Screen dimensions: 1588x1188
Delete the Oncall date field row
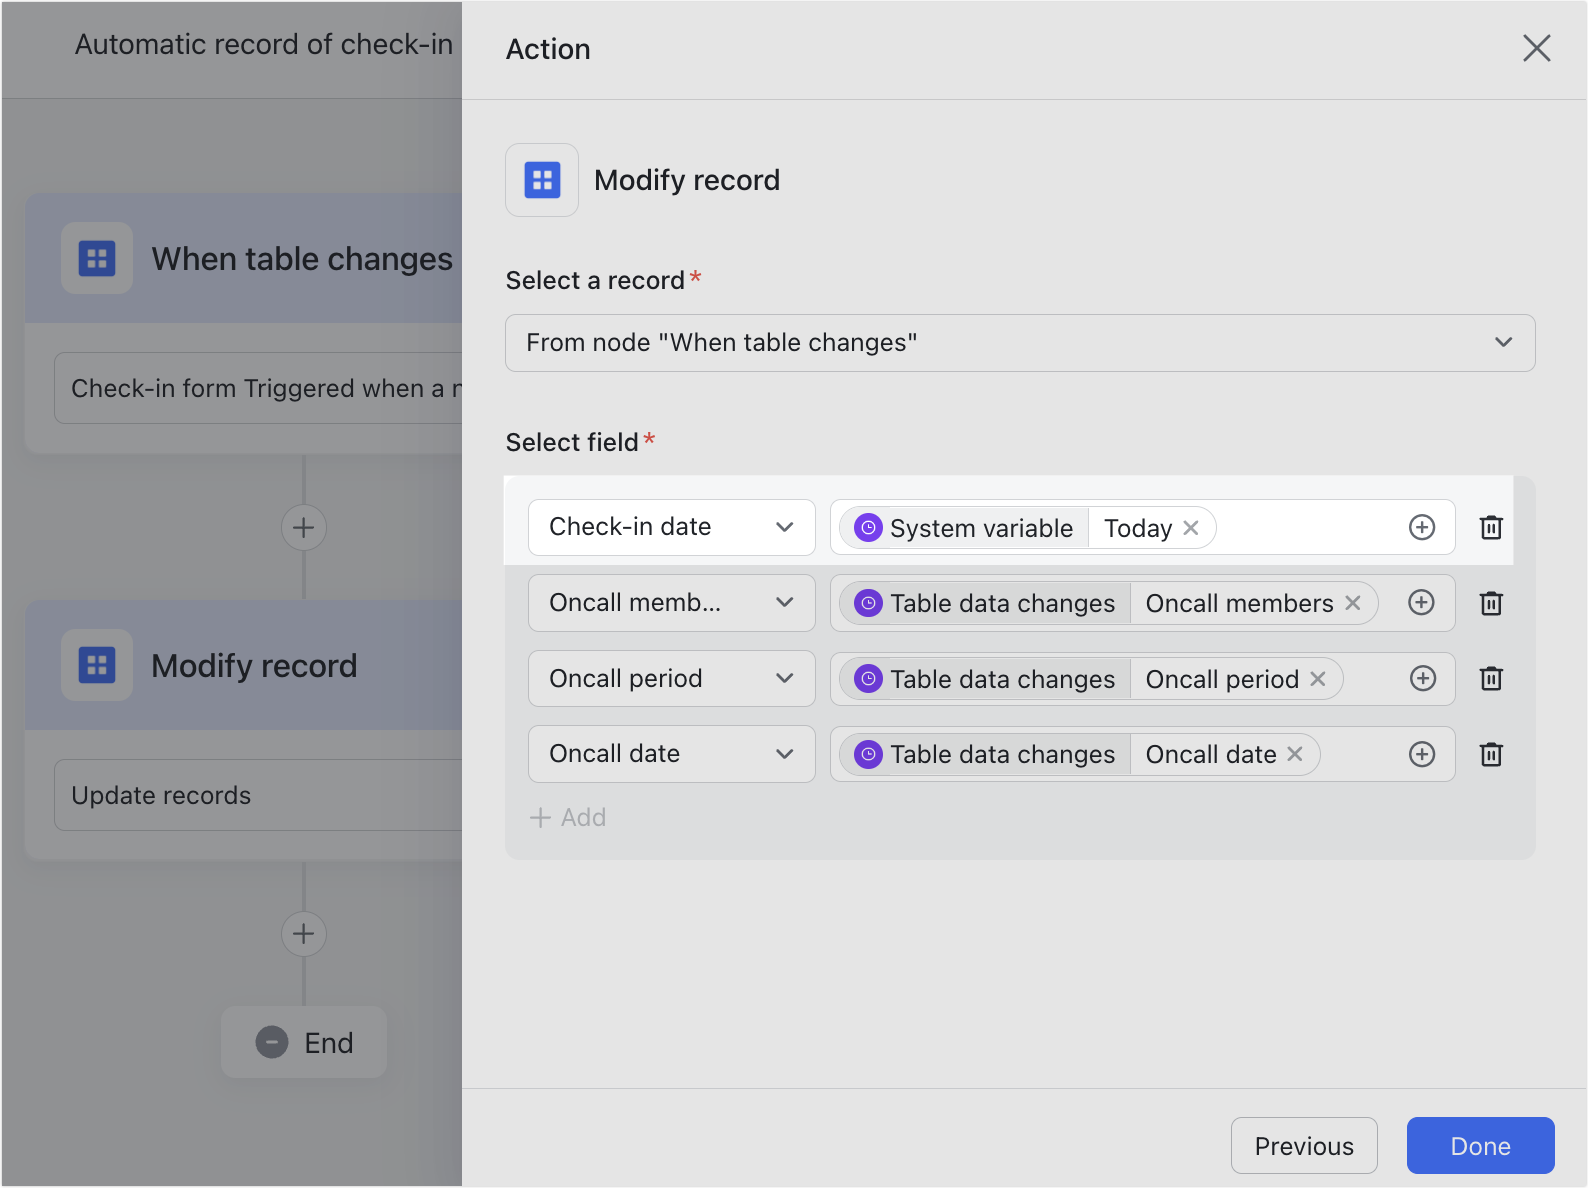click(x=1491, y=754)
